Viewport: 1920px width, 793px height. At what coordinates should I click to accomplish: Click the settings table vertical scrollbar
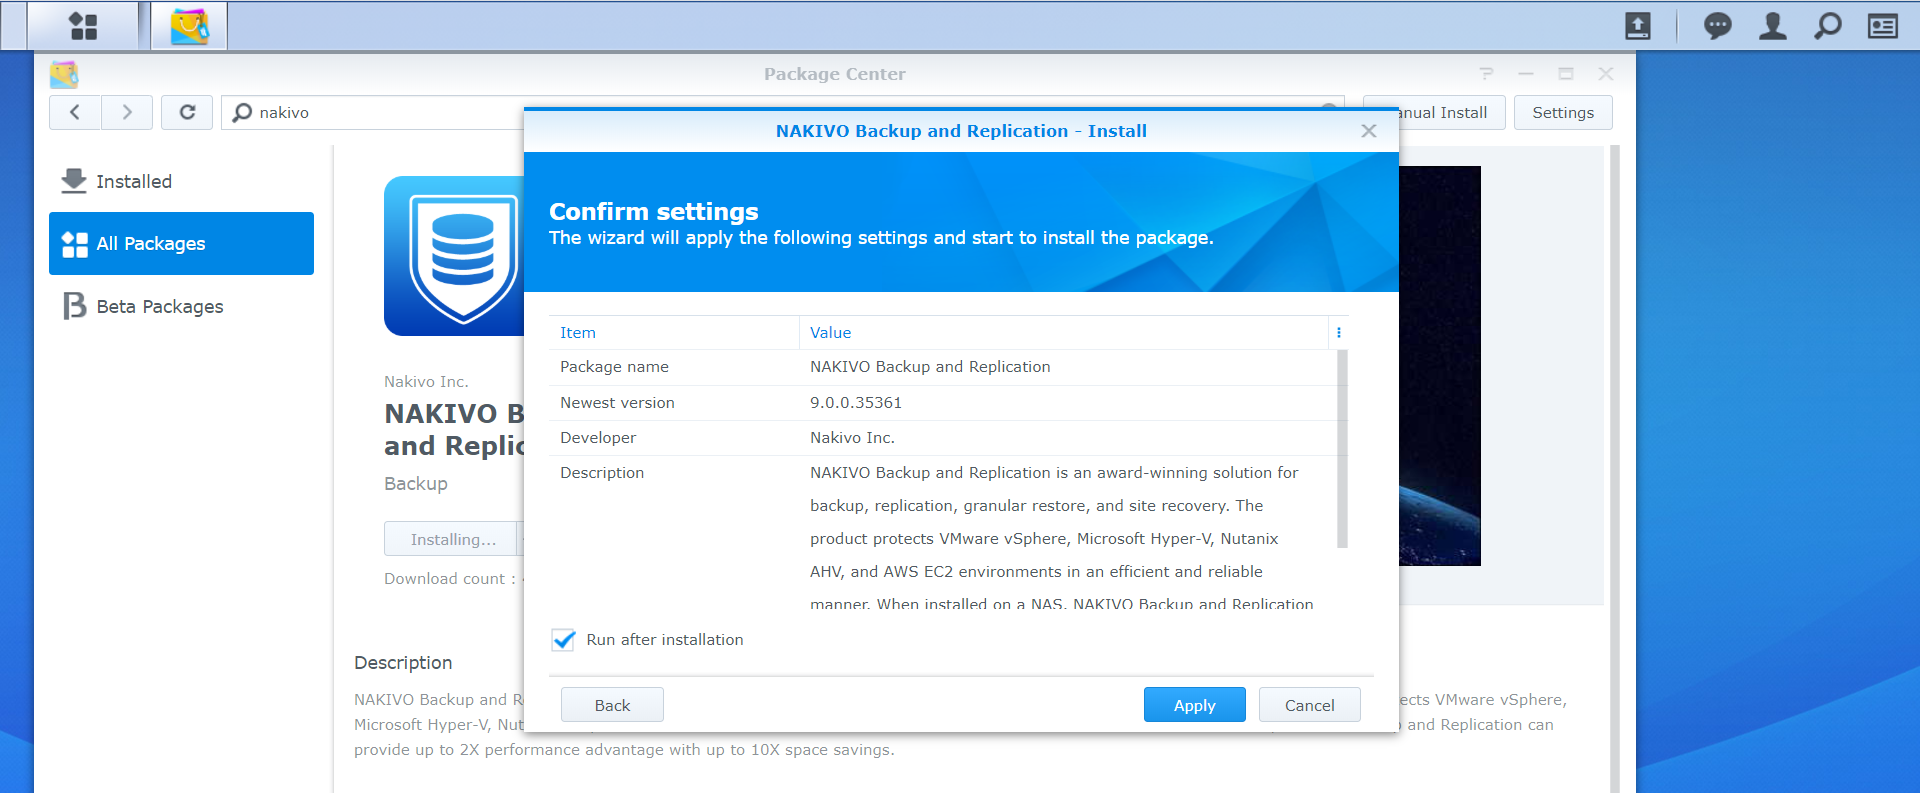point(1342,448)
